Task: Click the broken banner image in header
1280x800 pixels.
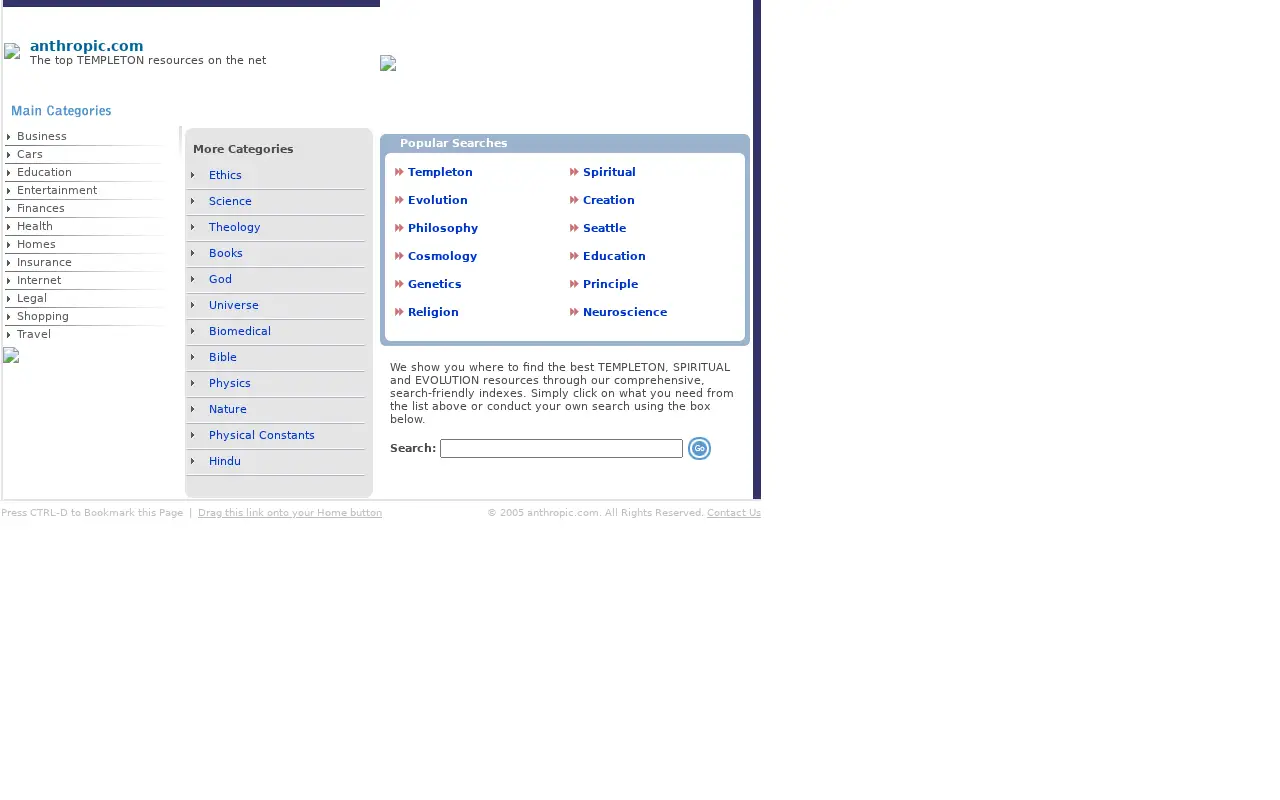Action: (388, 63)
